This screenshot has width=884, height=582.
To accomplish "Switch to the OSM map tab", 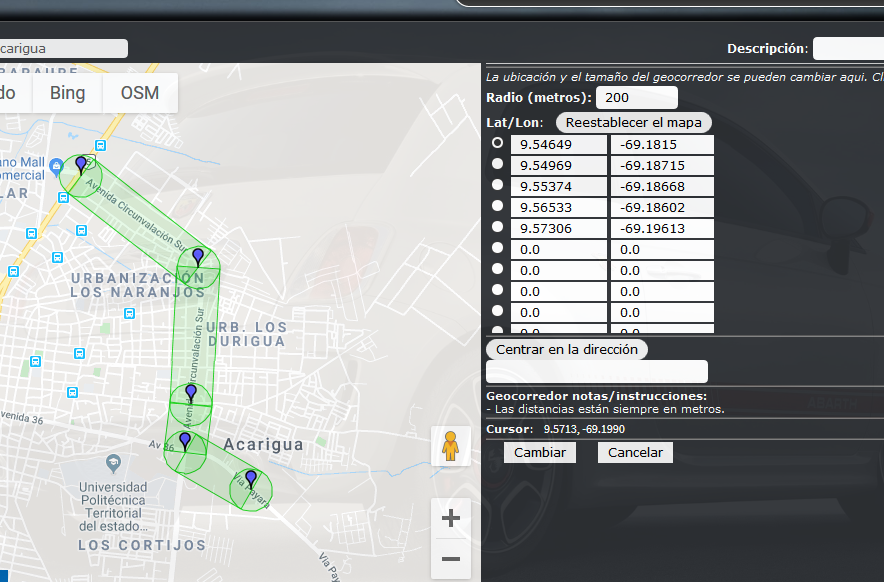I will point(139,92).
